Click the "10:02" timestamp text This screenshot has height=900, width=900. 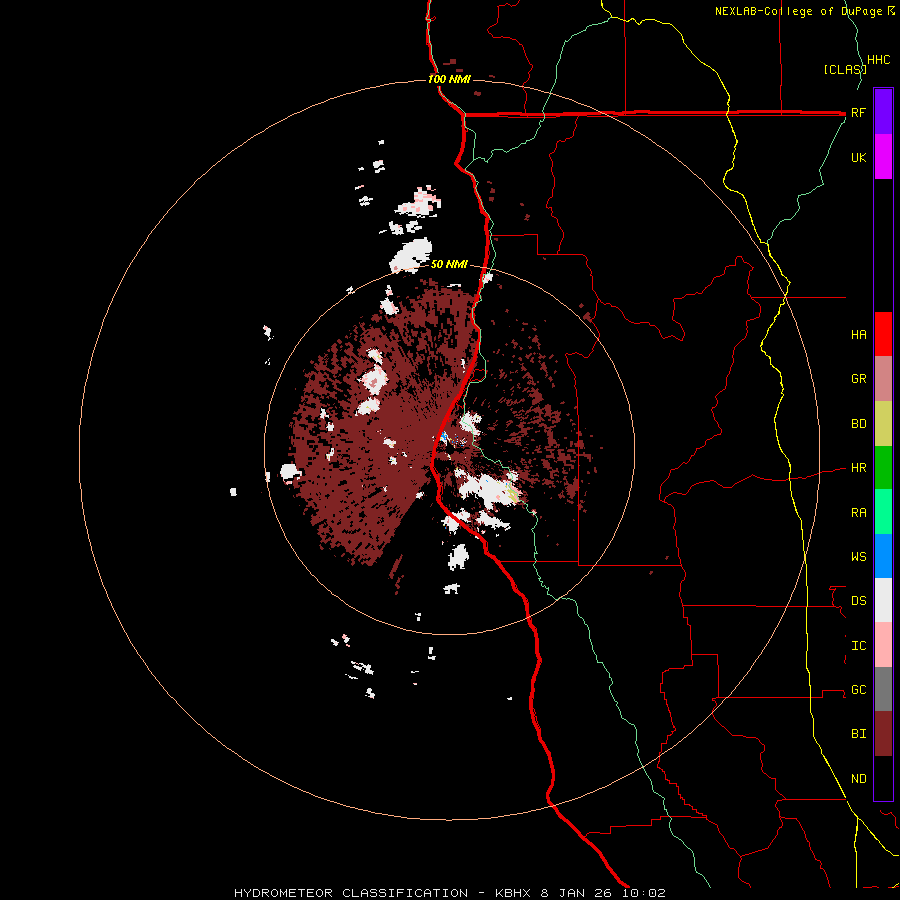point(642,893)
